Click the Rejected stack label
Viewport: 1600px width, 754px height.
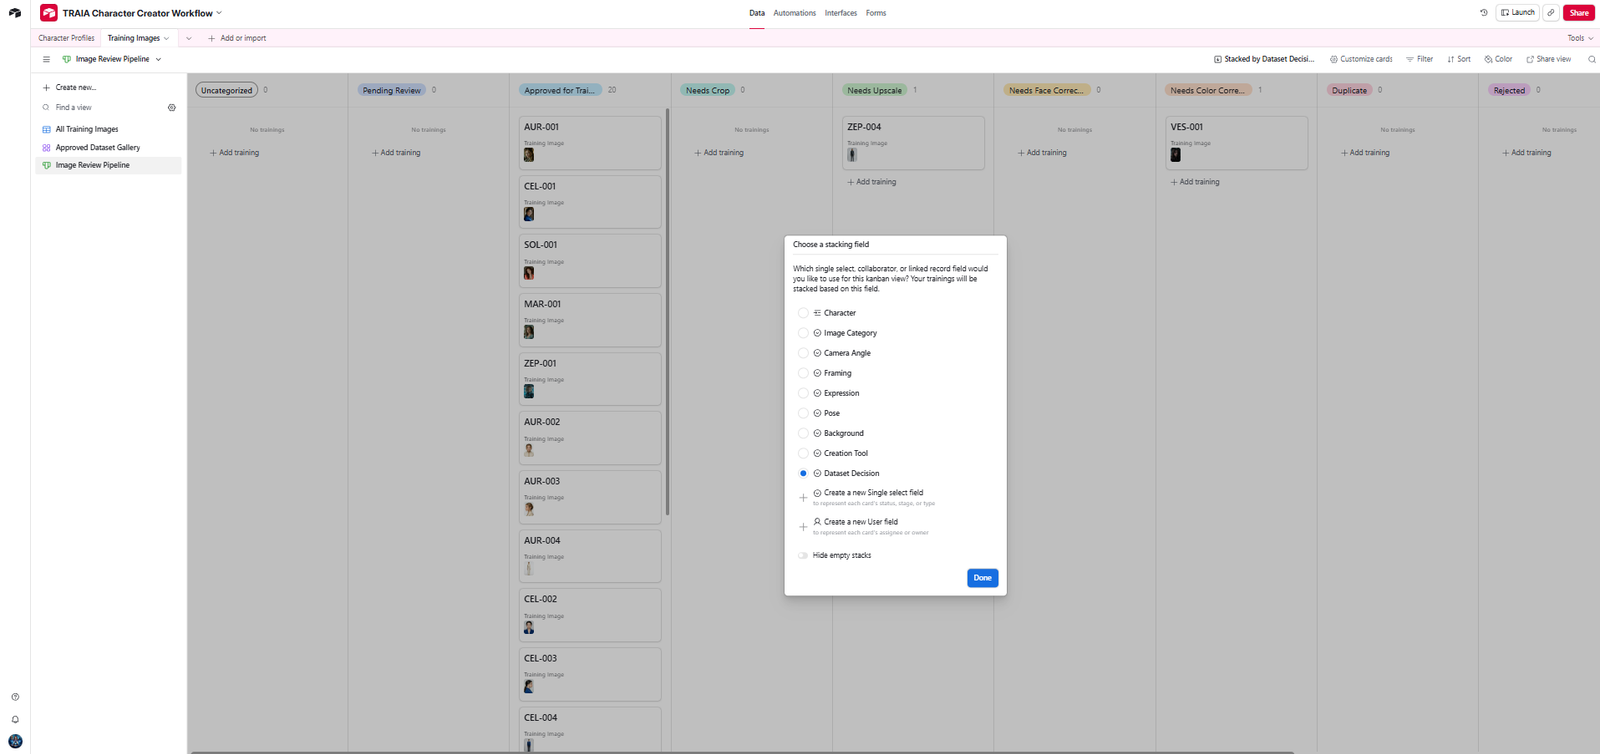[1509, 90]
